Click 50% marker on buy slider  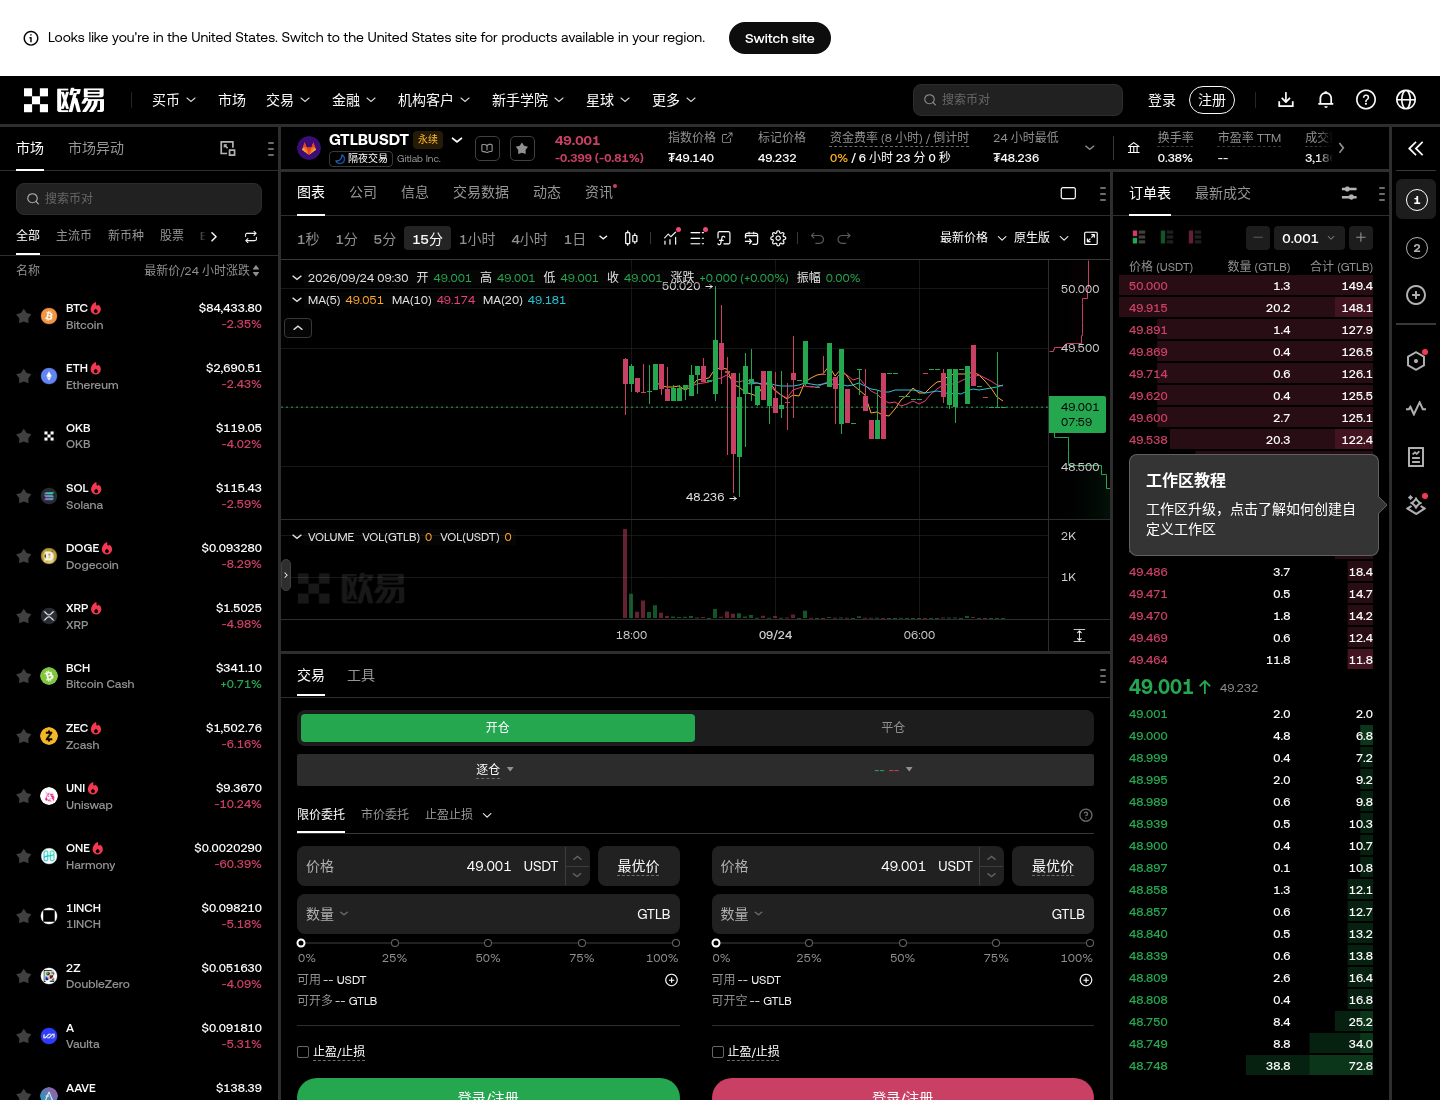point(488,943)
